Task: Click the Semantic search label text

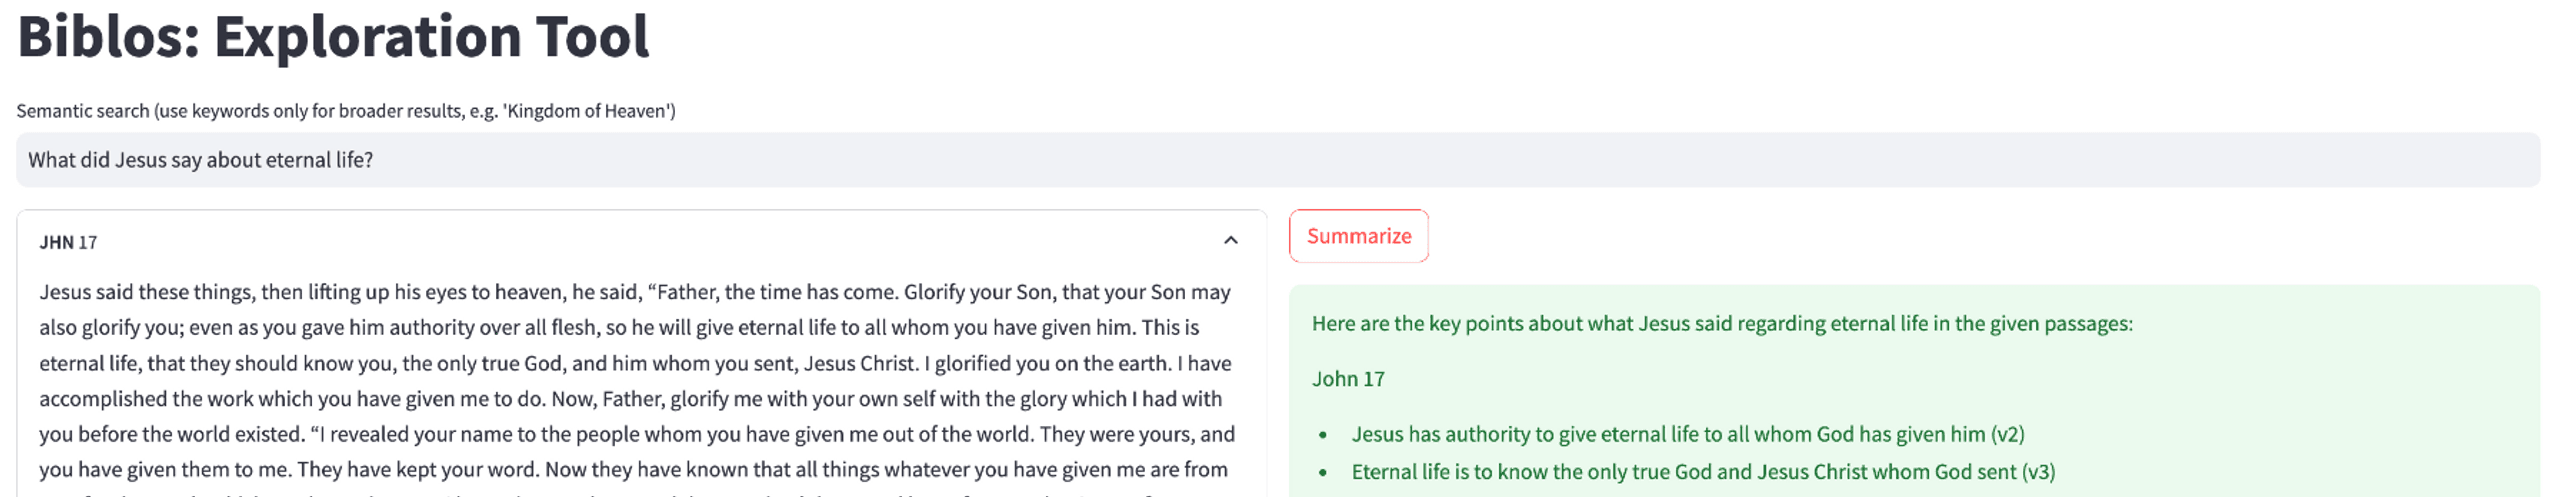Action: 346,111
